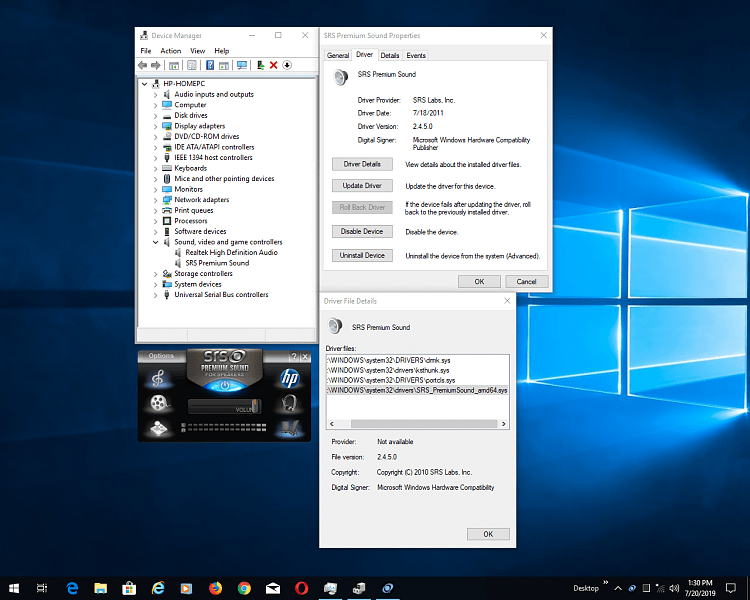
Task: Open the Windows Start menu
Action: 14,588
